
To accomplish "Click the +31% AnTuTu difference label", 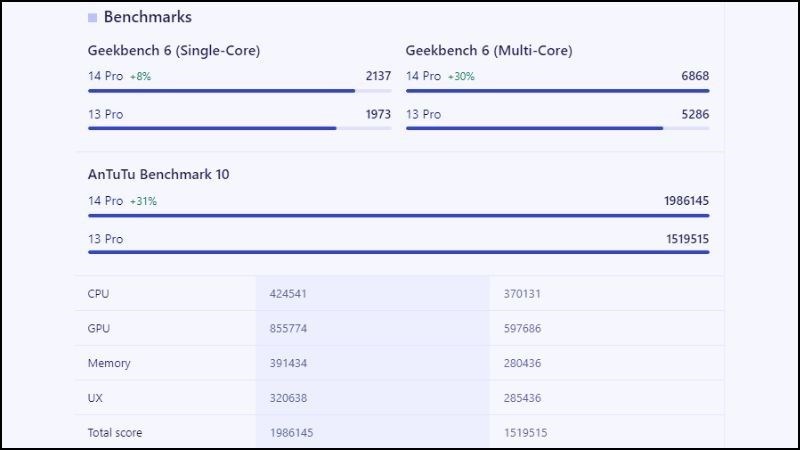I will point(143,201).
